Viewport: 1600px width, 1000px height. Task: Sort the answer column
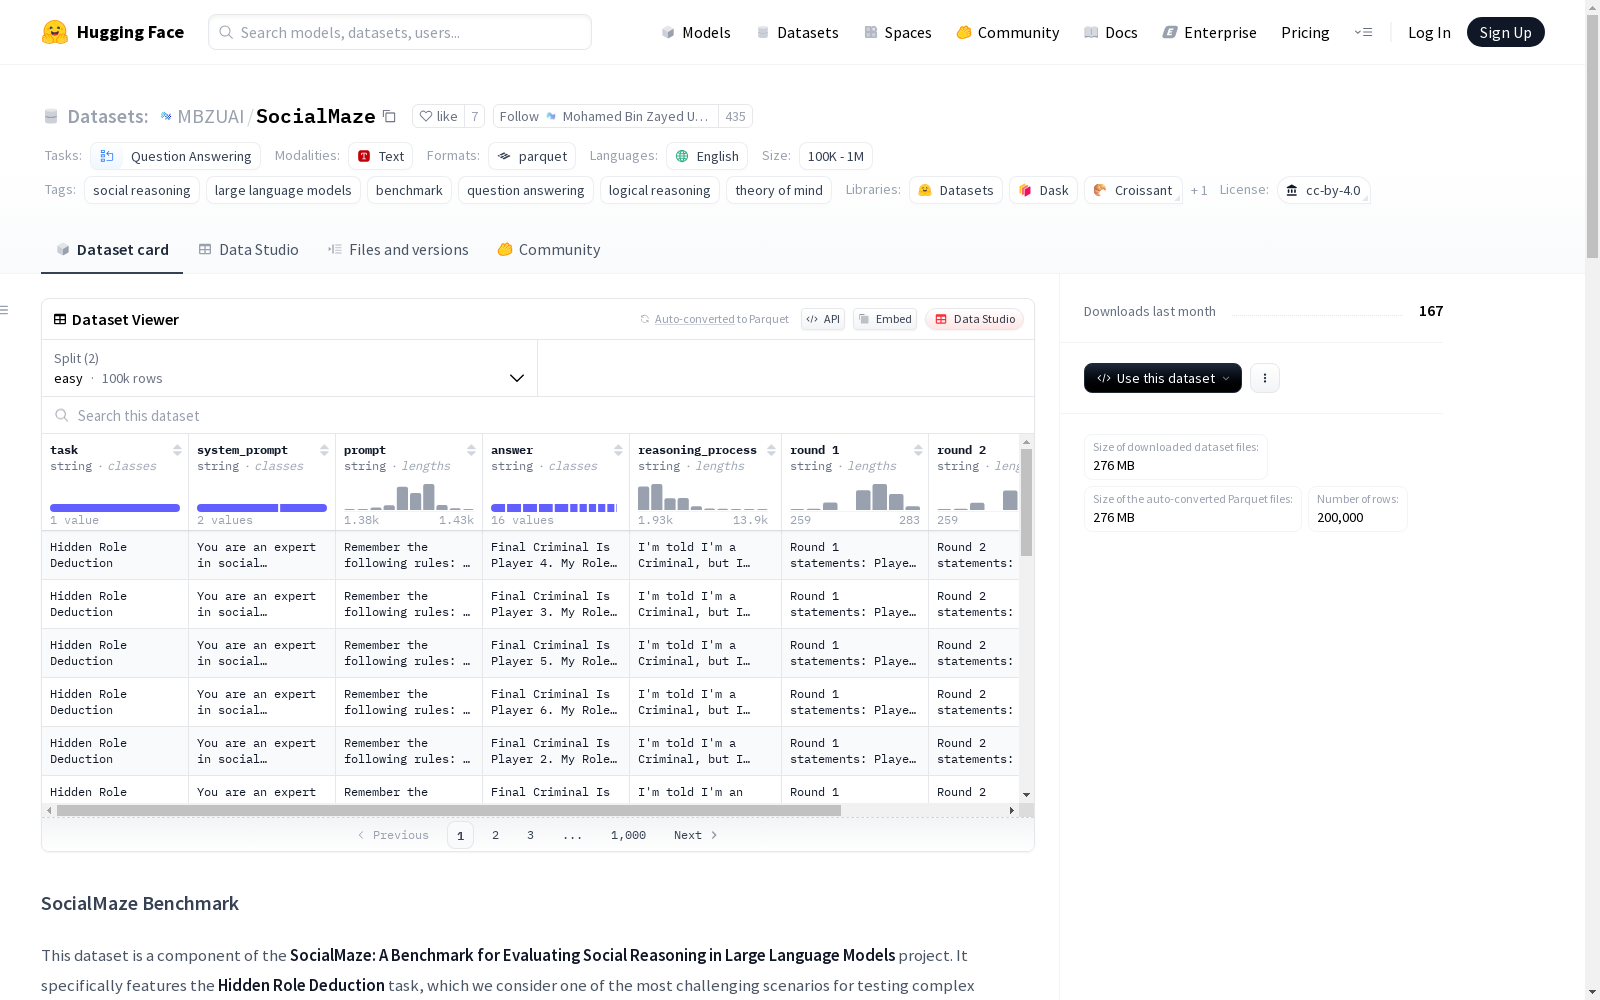tap(618, 450)
